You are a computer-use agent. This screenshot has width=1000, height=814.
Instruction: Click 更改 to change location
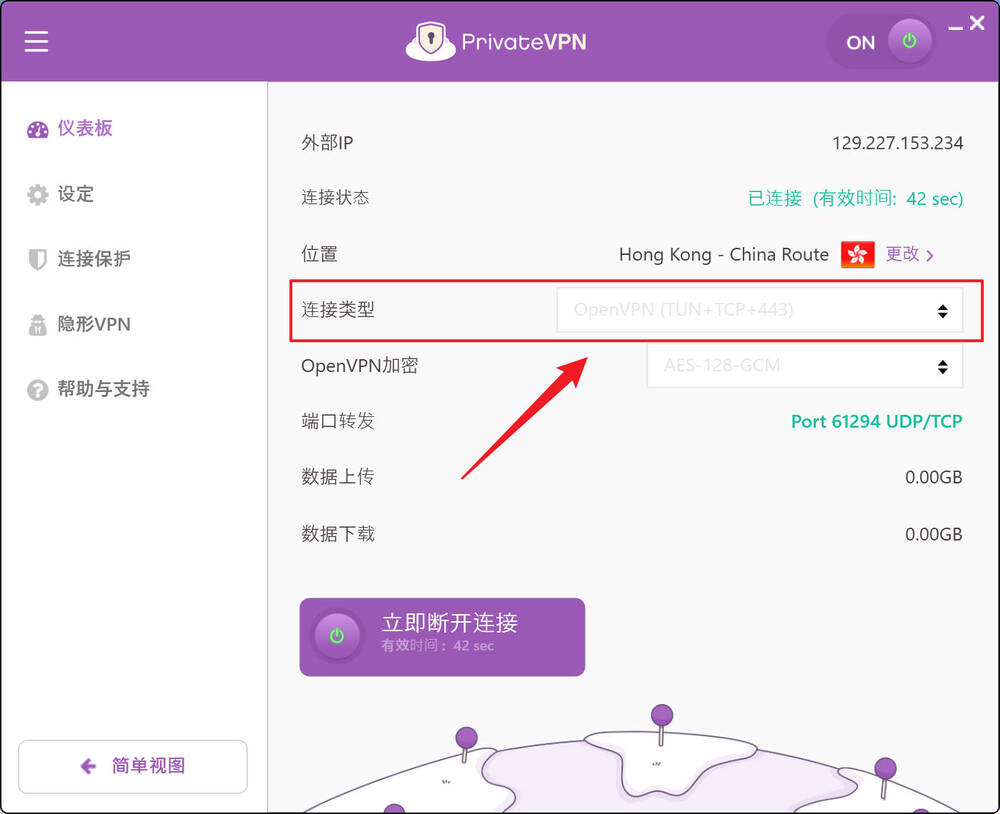(902, 254)
